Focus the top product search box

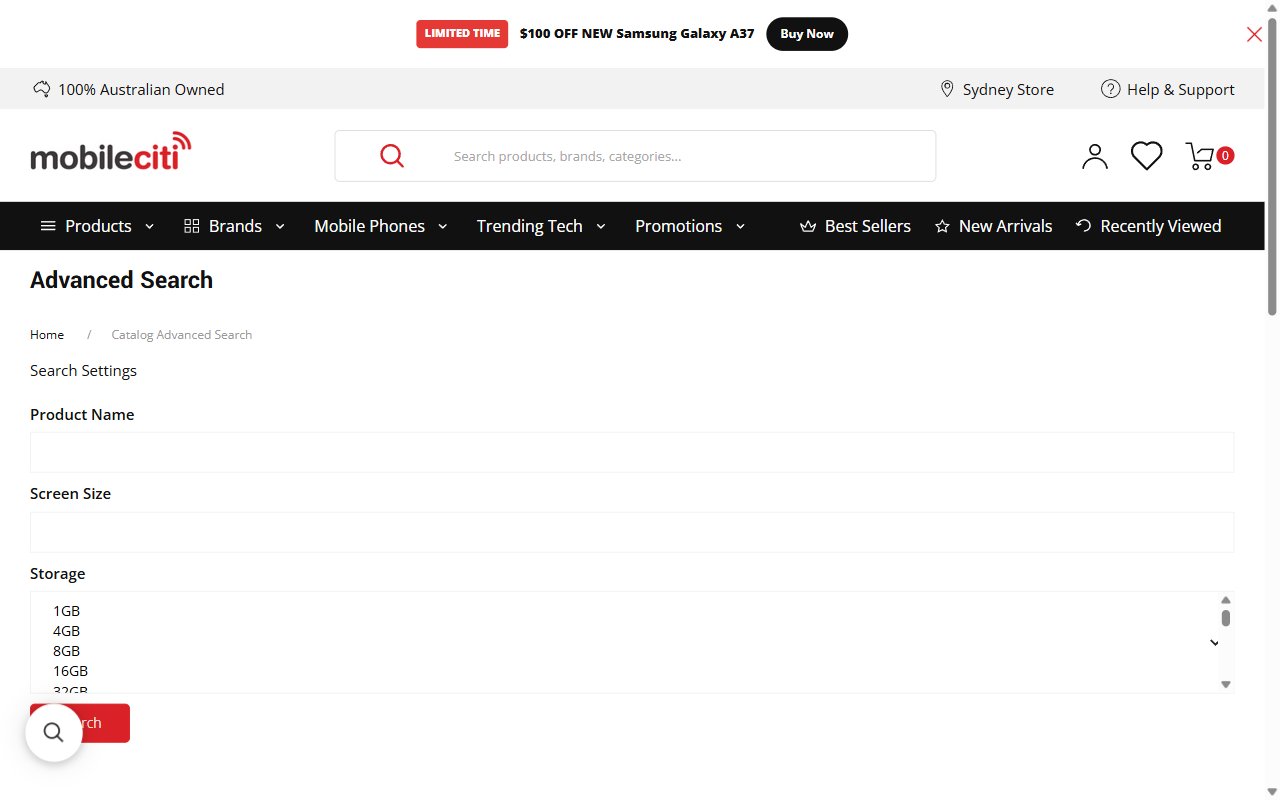pos(635,156)
